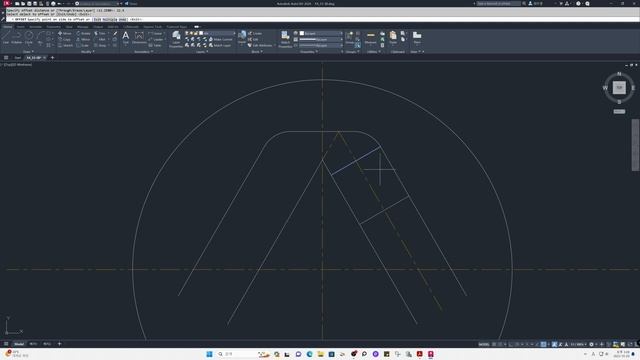The width and height of the screenshot is (640, 360).
Task: Open workspace switching gear menu
Action: tap(591, 344)
